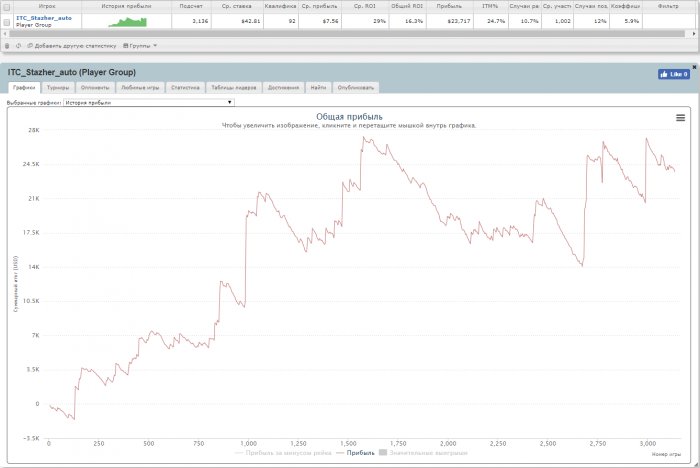Toggle Значительные выигрыши legend item

423,453
